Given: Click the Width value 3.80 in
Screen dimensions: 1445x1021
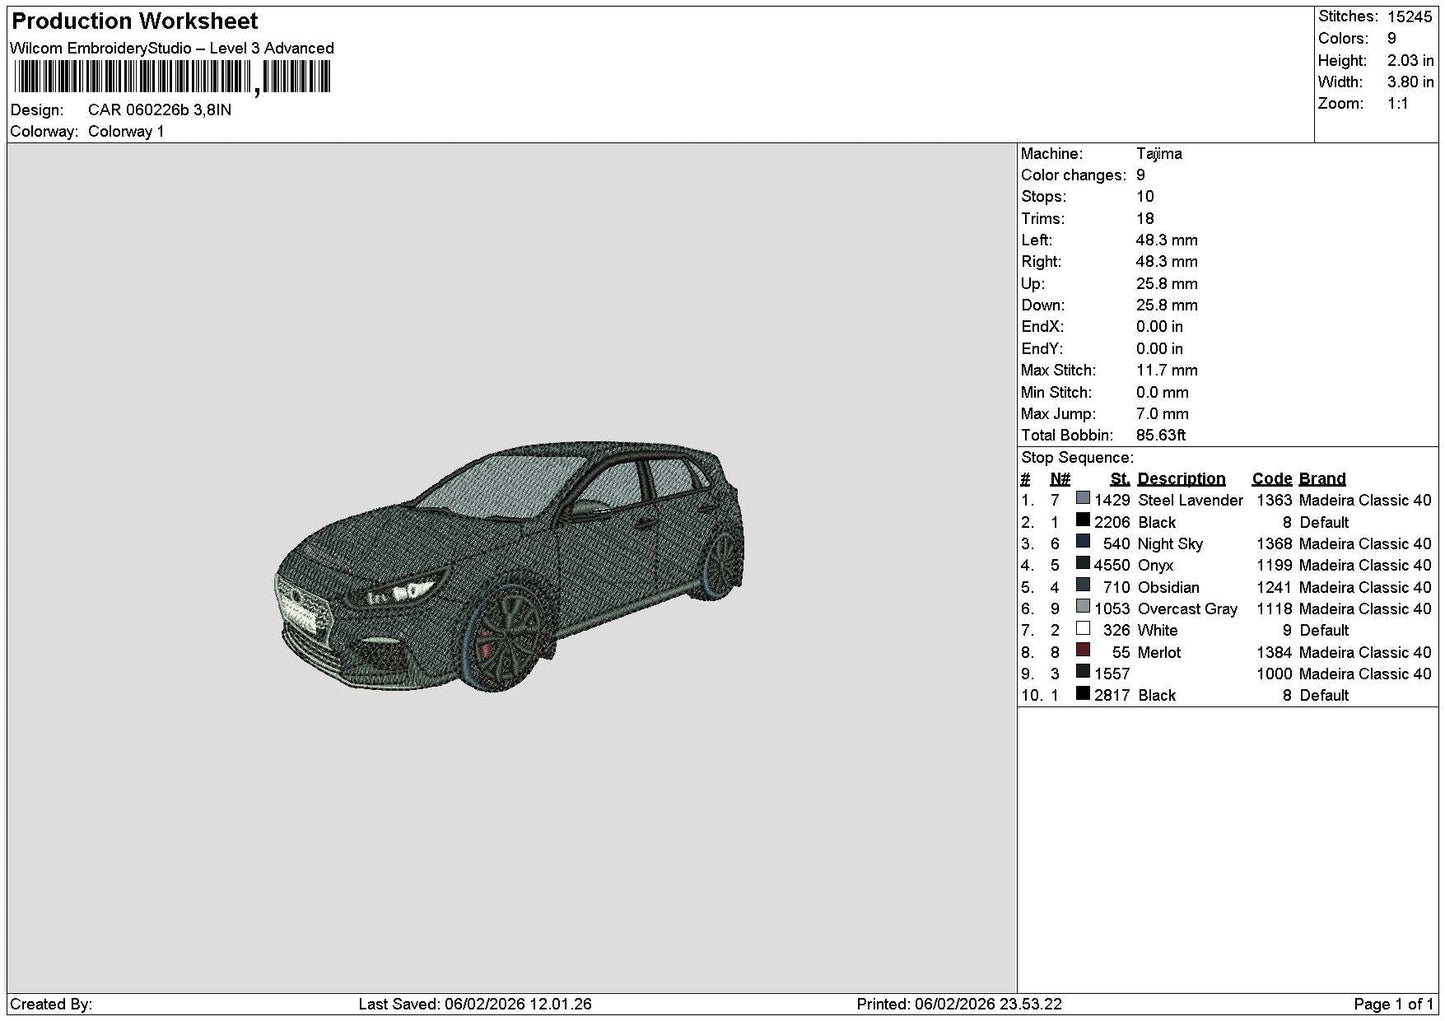Looking at the screenshot, I should (x=1410, y=82).
